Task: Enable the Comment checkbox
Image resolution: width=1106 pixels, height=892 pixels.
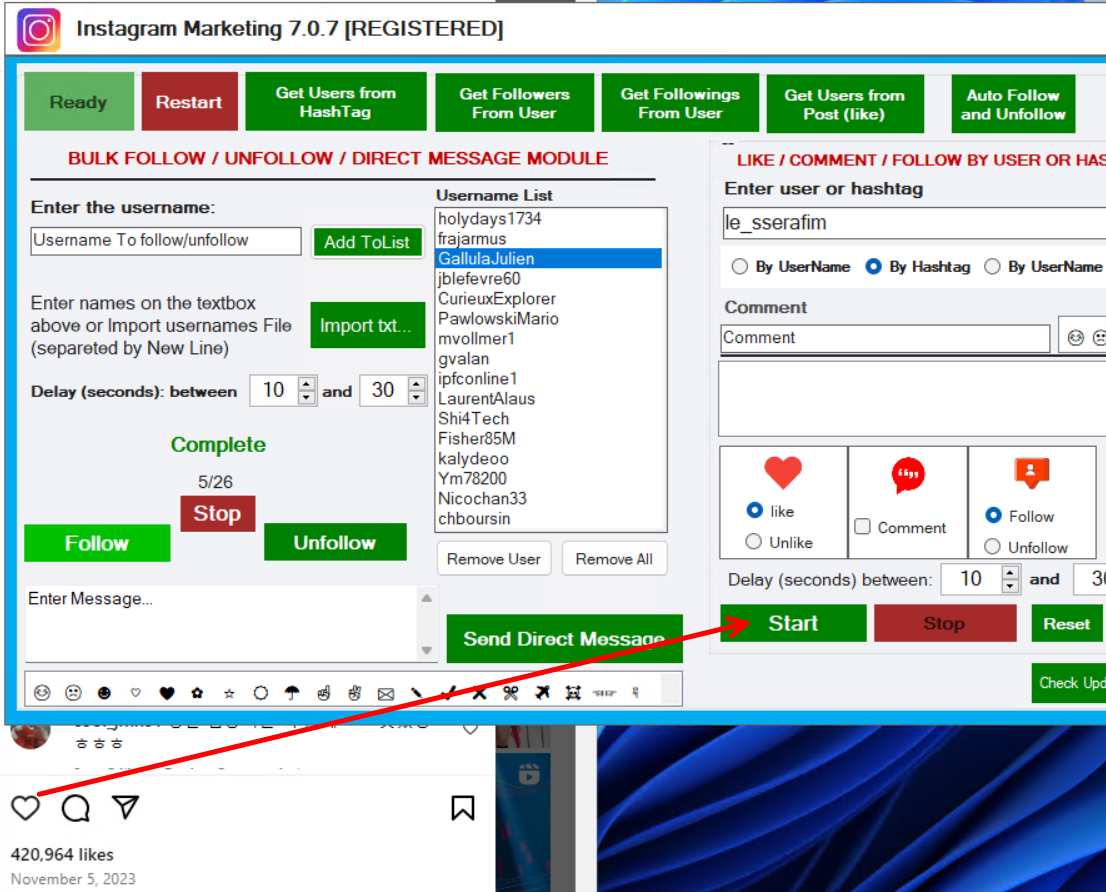Action: click(x=862, y=527)
